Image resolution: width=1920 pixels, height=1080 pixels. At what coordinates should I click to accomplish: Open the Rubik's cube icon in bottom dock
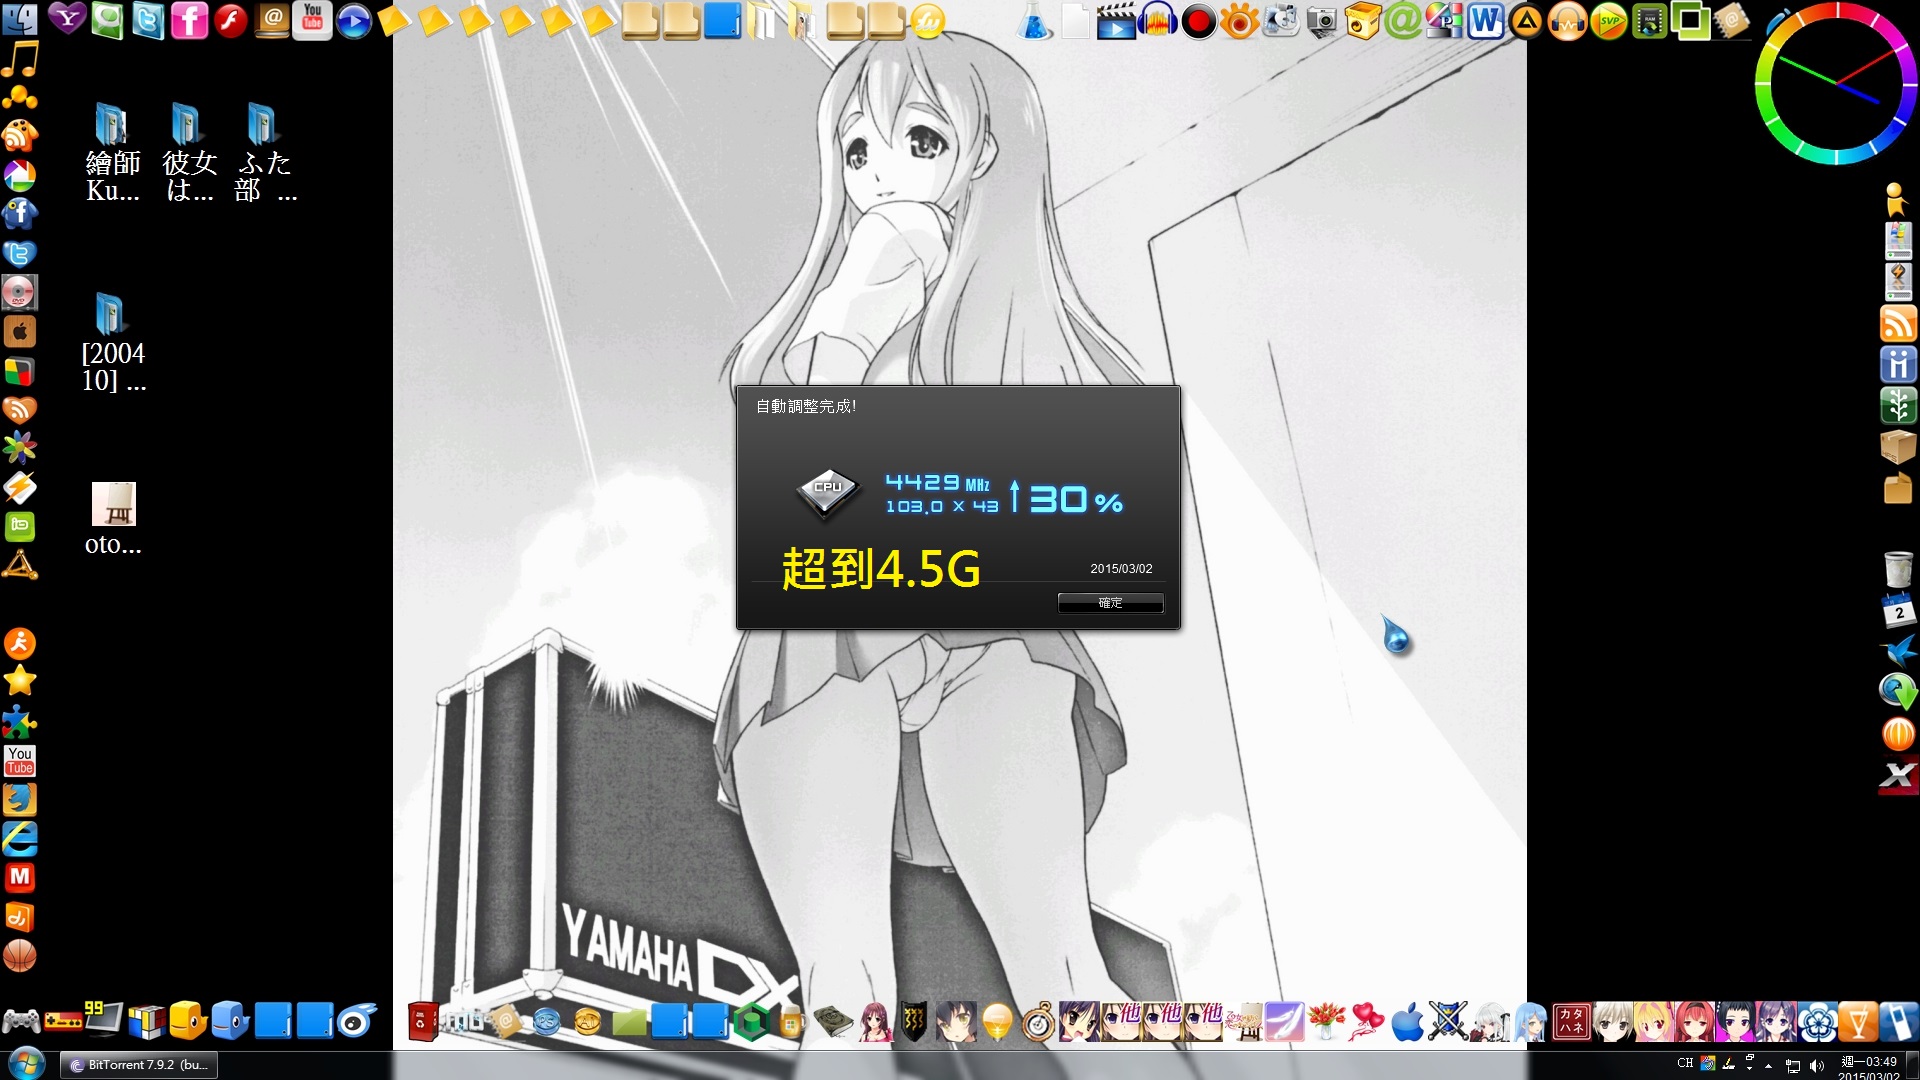click(146, 1021)
